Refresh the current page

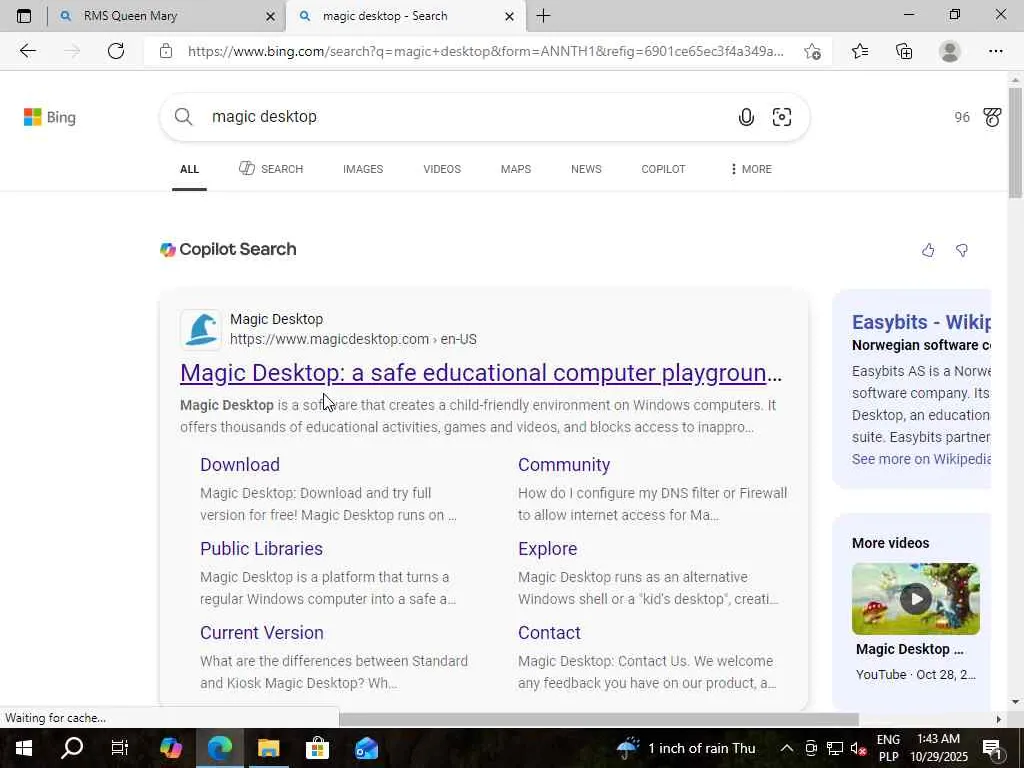(x=116, y=51)
